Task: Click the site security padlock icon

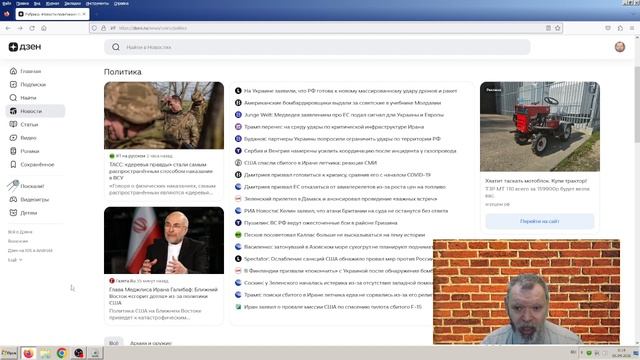Action: coord(104,28)
